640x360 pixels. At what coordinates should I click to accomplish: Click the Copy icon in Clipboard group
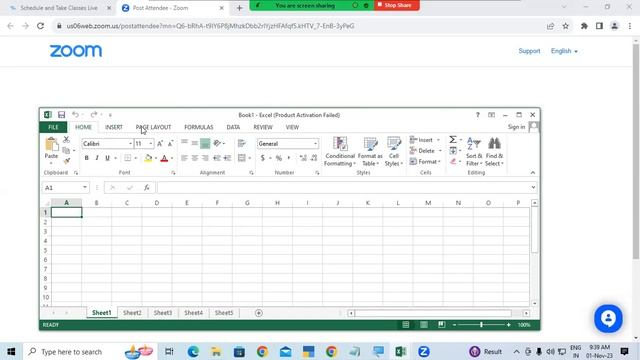67,151
